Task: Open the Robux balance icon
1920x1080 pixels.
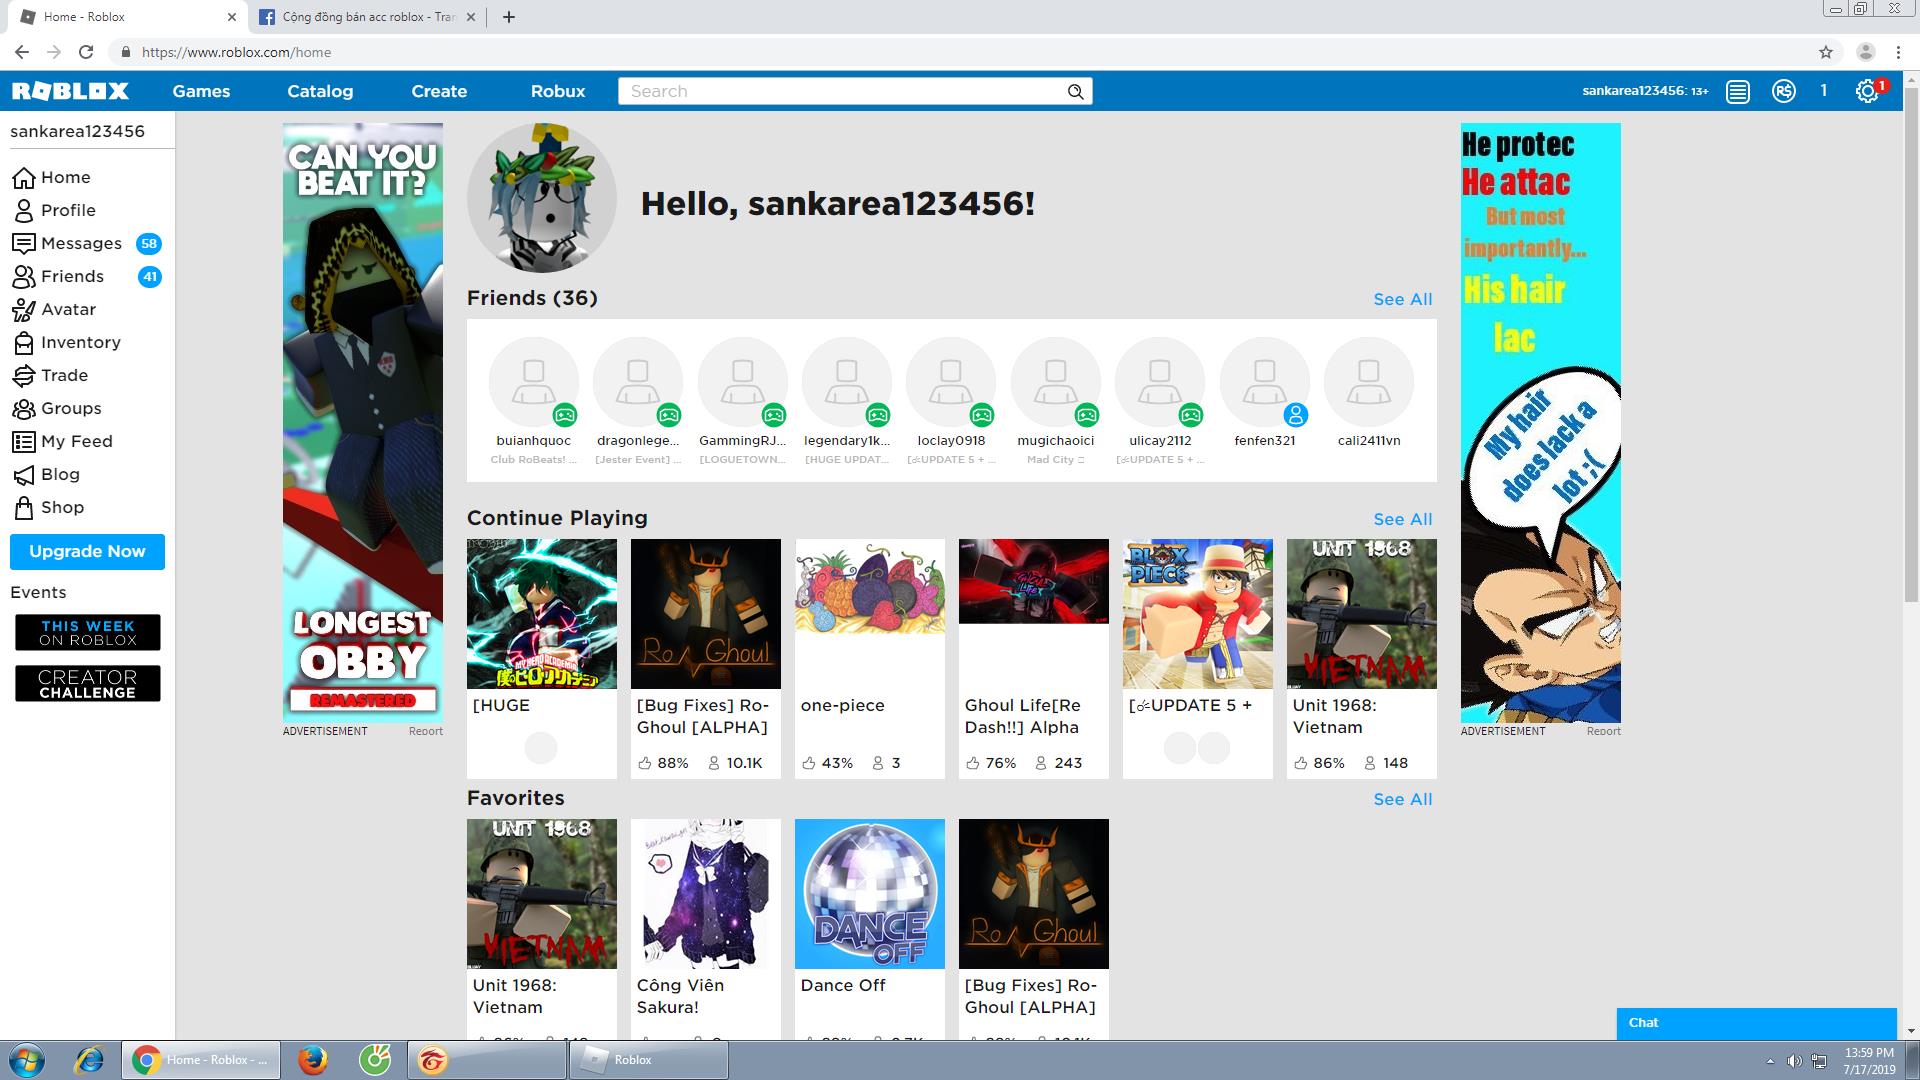Action: [1784, 92]
